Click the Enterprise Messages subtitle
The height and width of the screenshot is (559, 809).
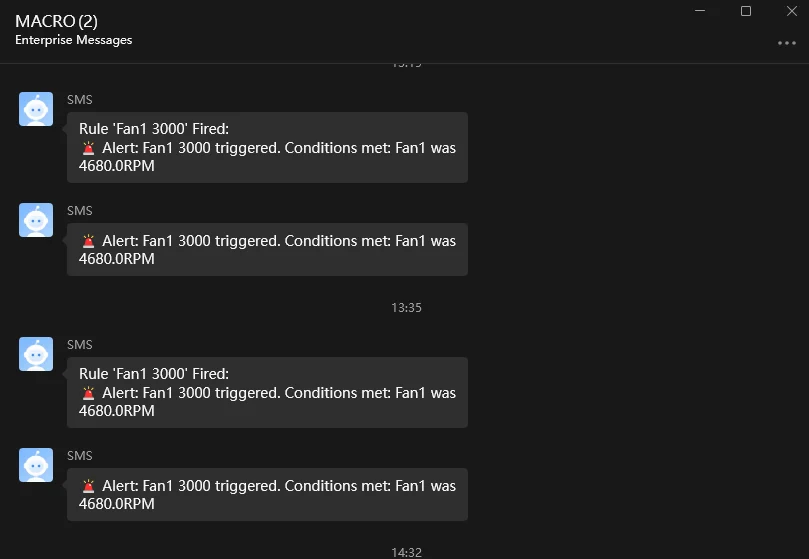pos(74,40)
